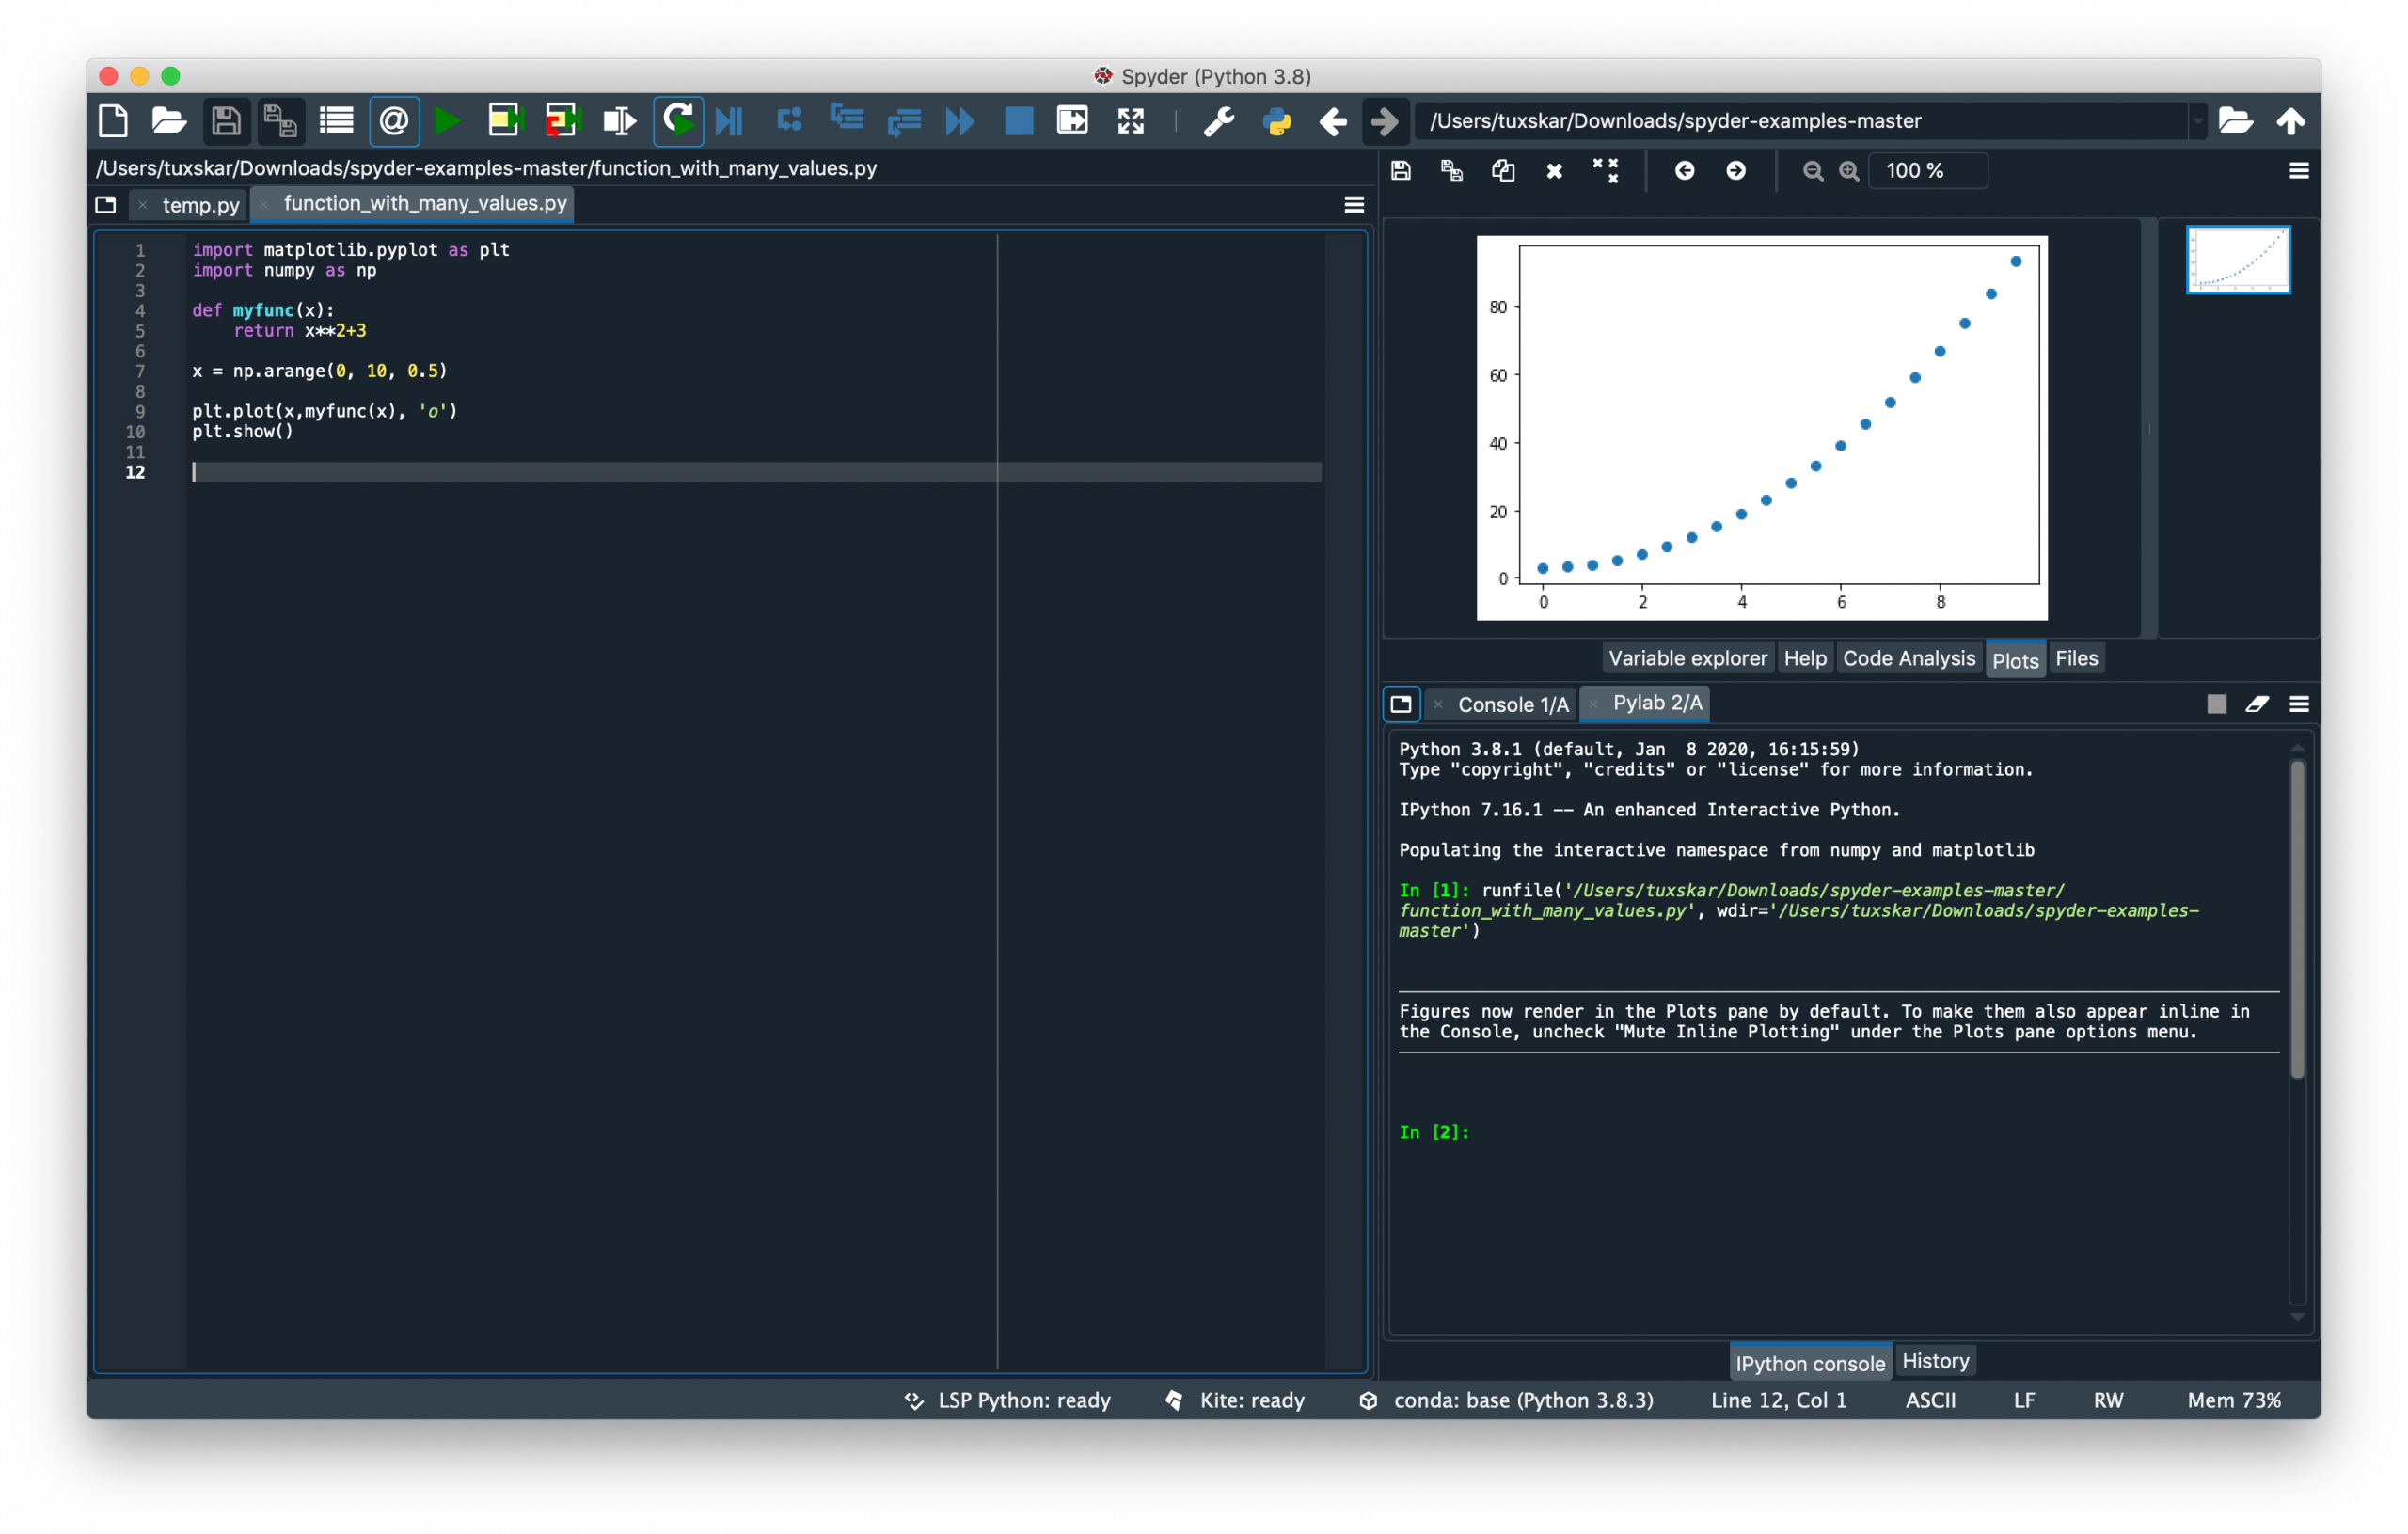This screenshot has height=1534, width=2408.
Task: Click the Debug file icon
Action: pyautogui.click(x=730, y=121)
